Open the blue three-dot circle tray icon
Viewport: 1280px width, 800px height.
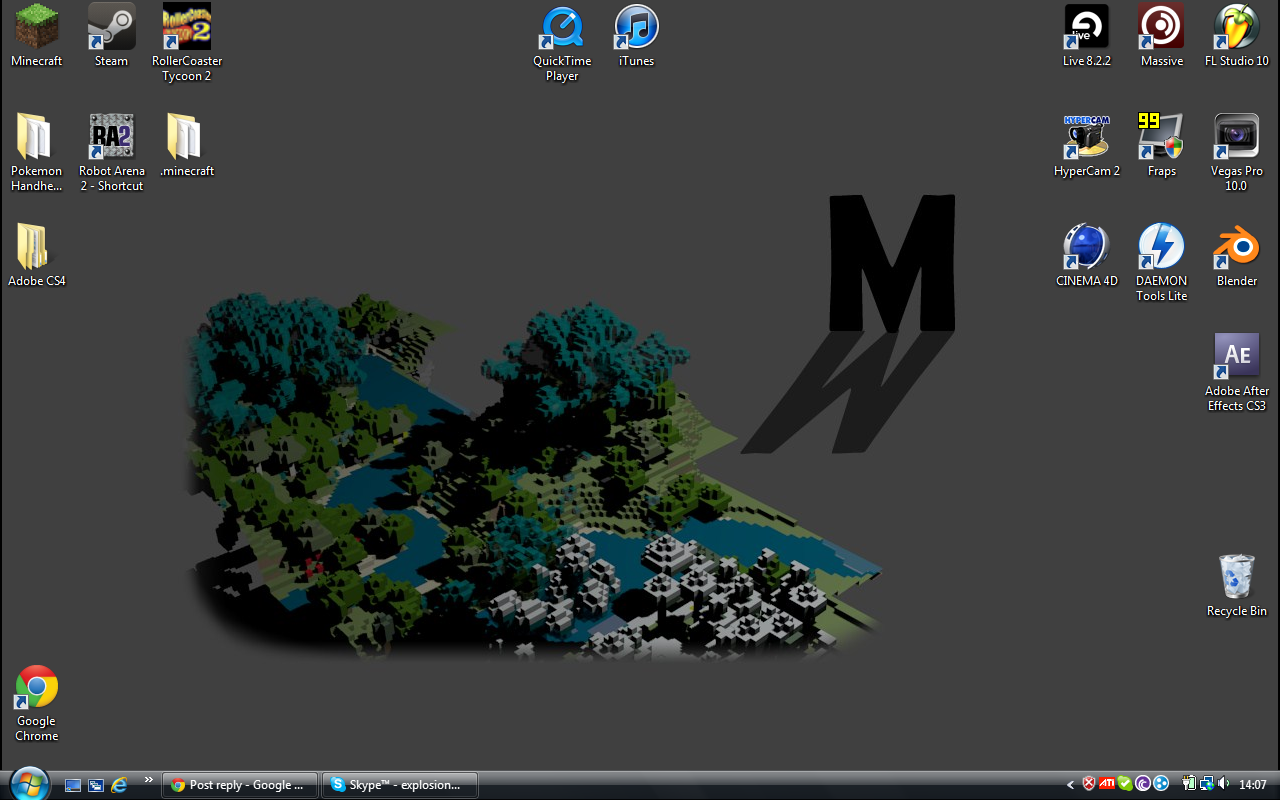point(1161,784)
